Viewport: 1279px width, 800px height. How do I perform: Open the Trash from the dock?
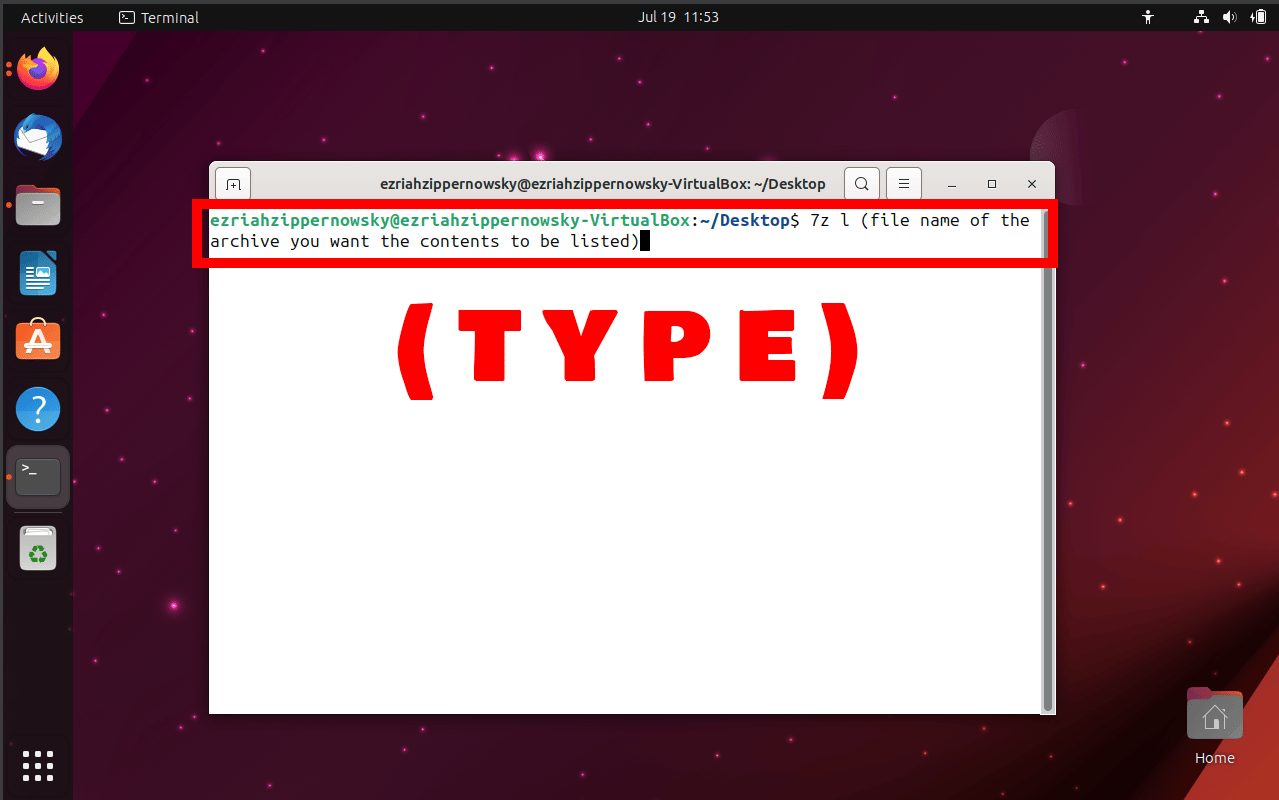[x=37, y=548]
